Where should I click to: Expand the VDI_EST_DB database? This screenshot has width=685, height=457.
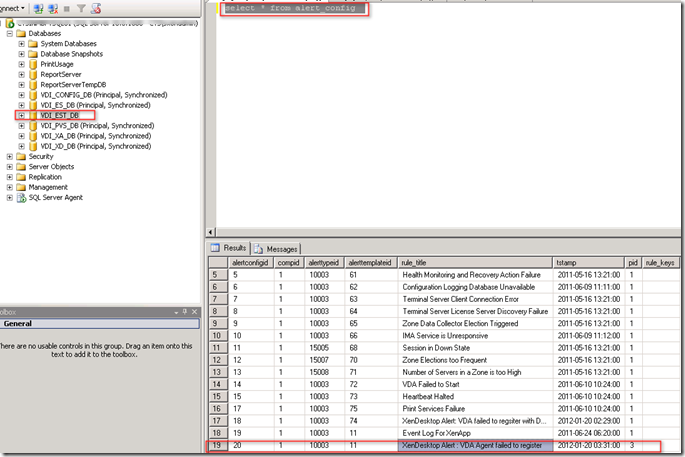21,115
